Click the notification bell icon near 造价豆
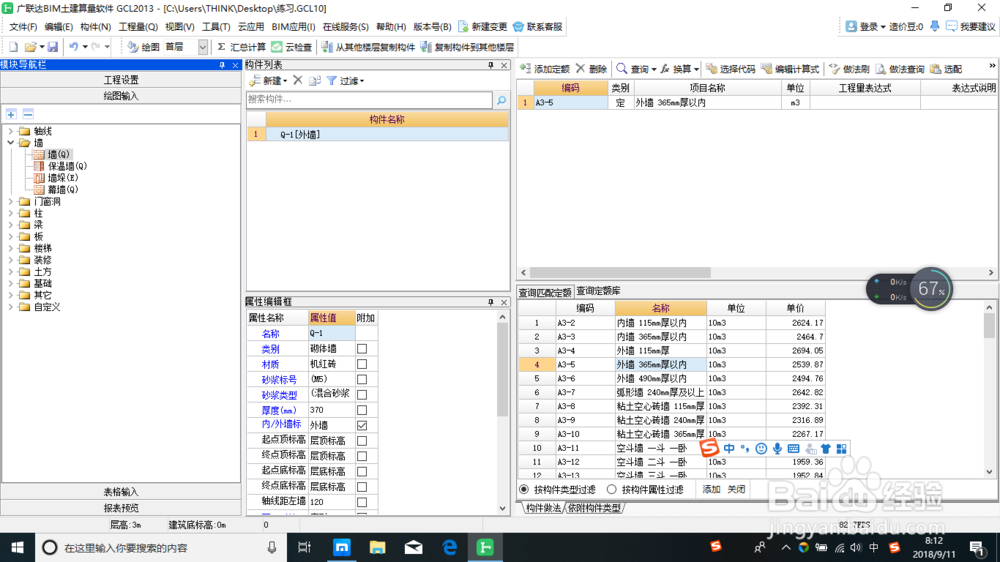Screen dimensions: 1000x562 point(934,27)
